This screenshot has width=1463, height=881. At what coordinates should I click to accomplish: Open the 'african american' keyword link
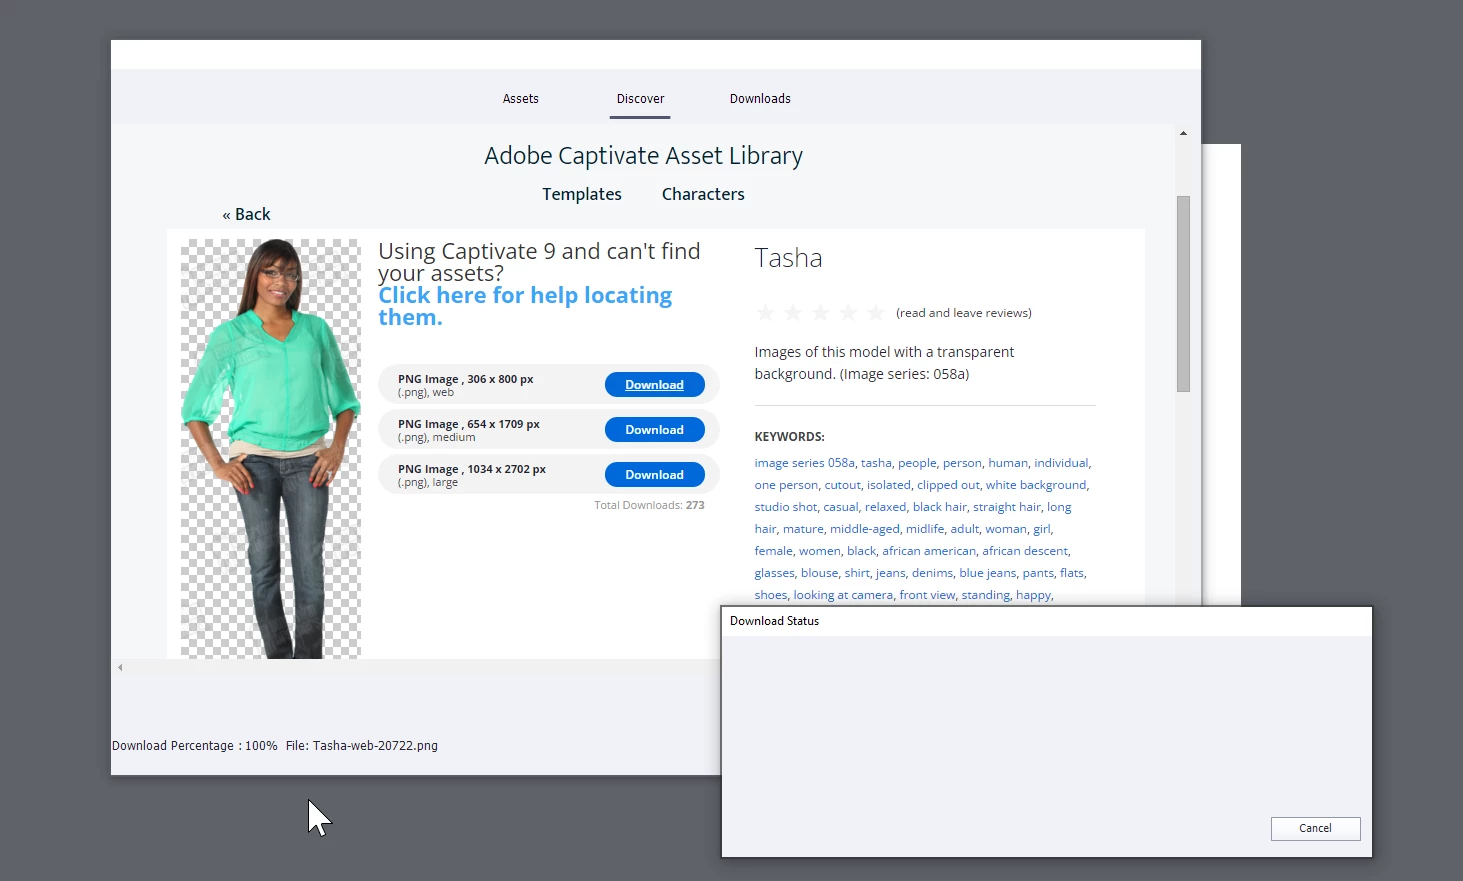(929, 551)
